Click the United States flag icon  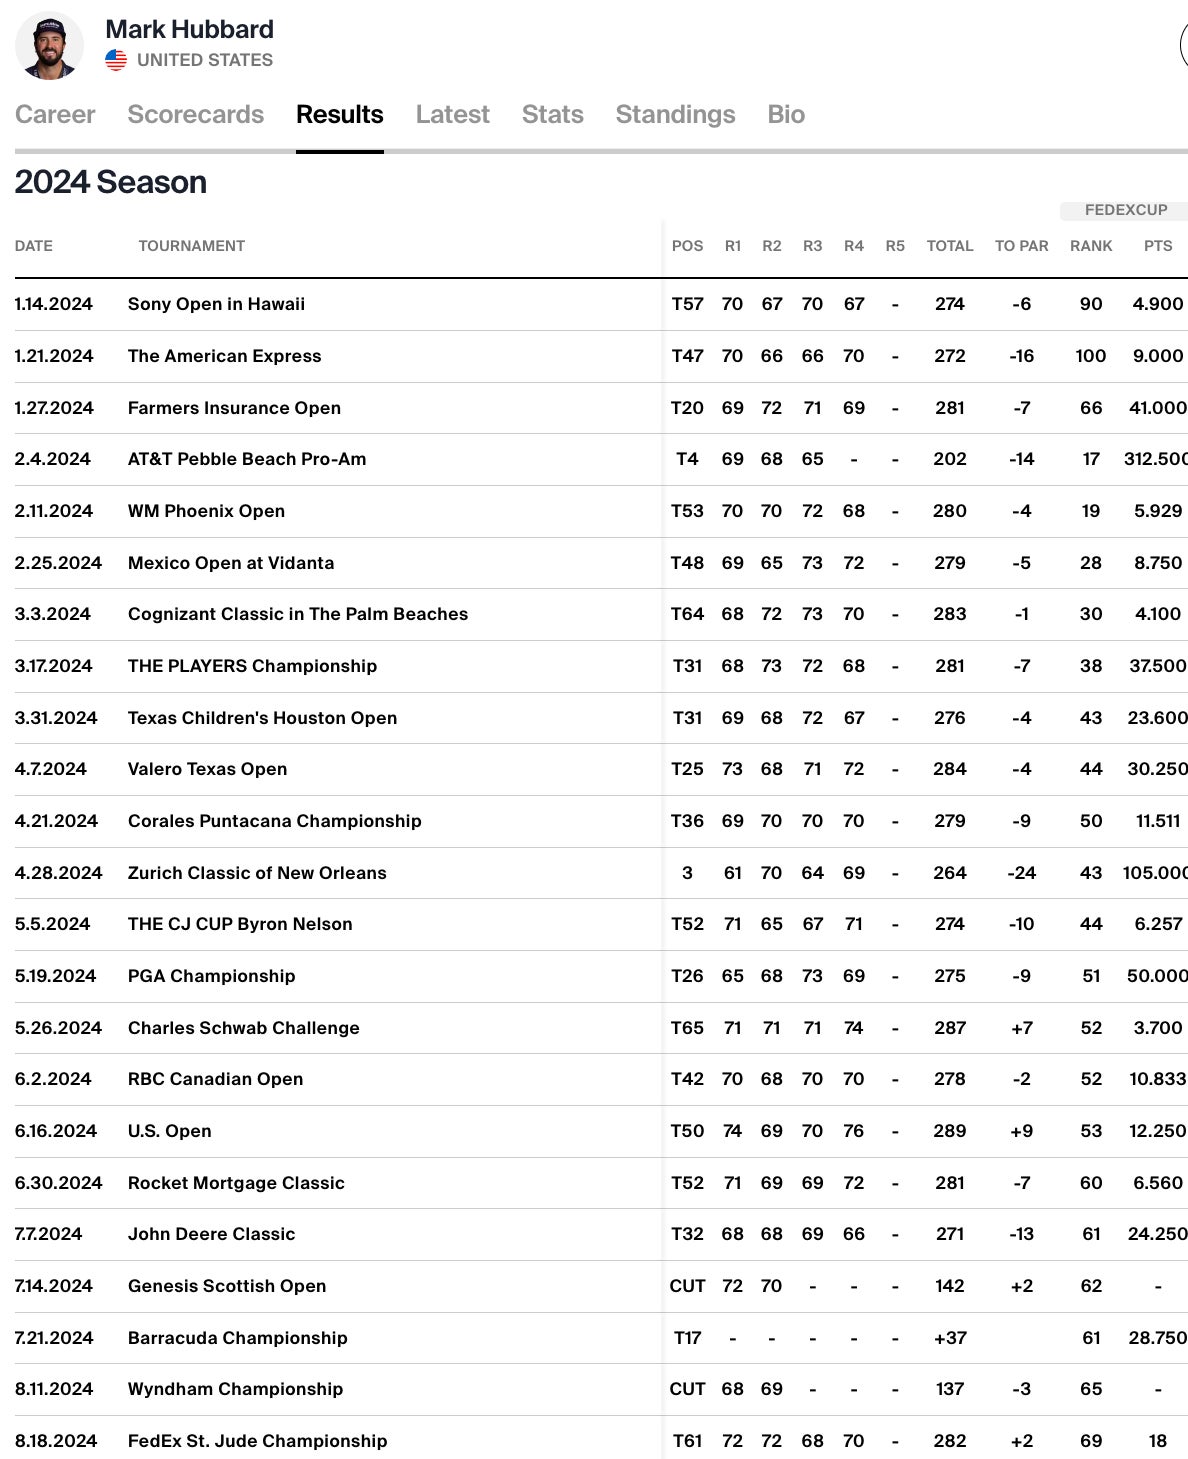[x=116, y=60]
